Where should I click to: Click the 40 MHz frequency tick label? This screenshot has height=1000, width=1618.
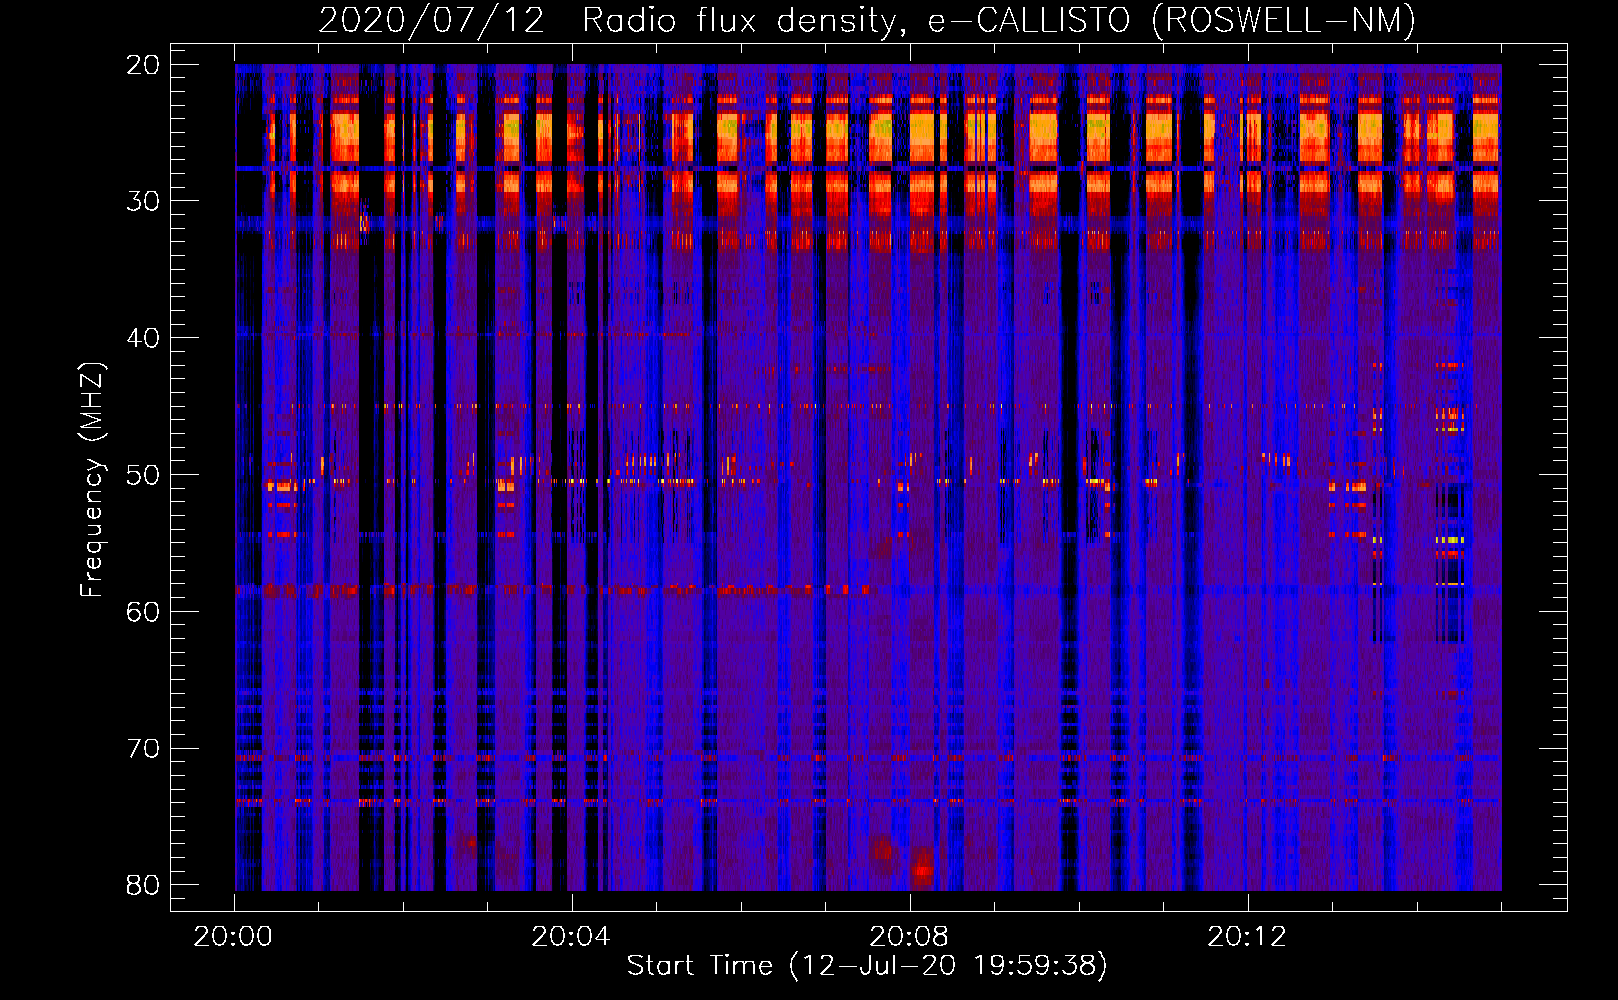point(143,338)
